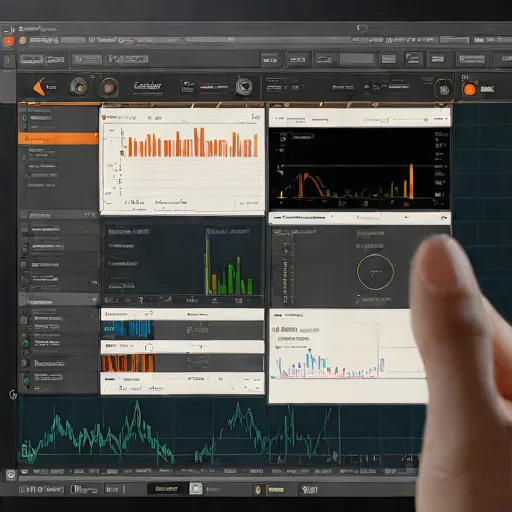Open the third boxed tab in the second toolbar row
Viewport: 512px width, 512px height.
(128, 60)
